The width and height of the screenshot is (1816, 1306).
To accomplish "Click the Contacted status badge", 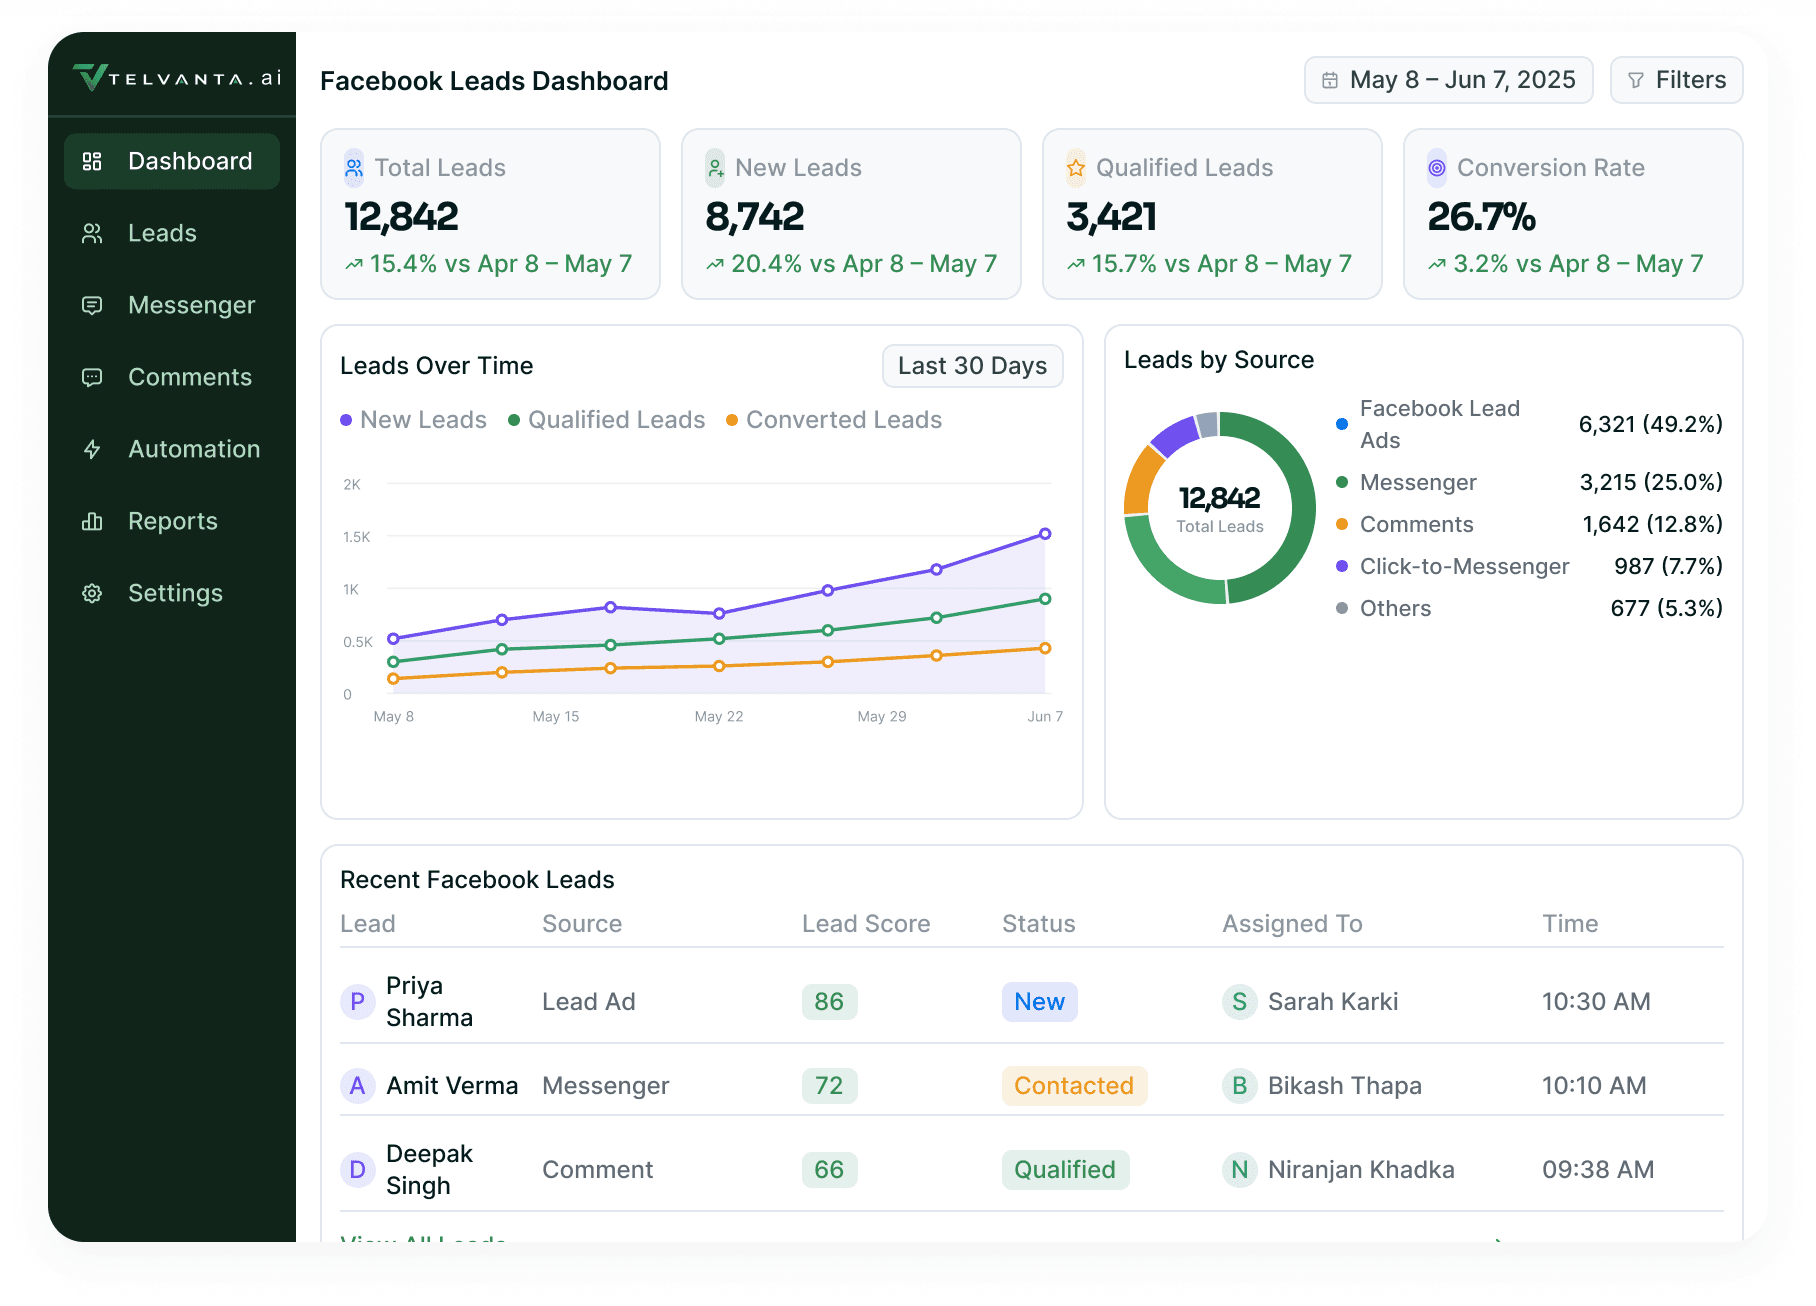I will coord(1074,1086).
